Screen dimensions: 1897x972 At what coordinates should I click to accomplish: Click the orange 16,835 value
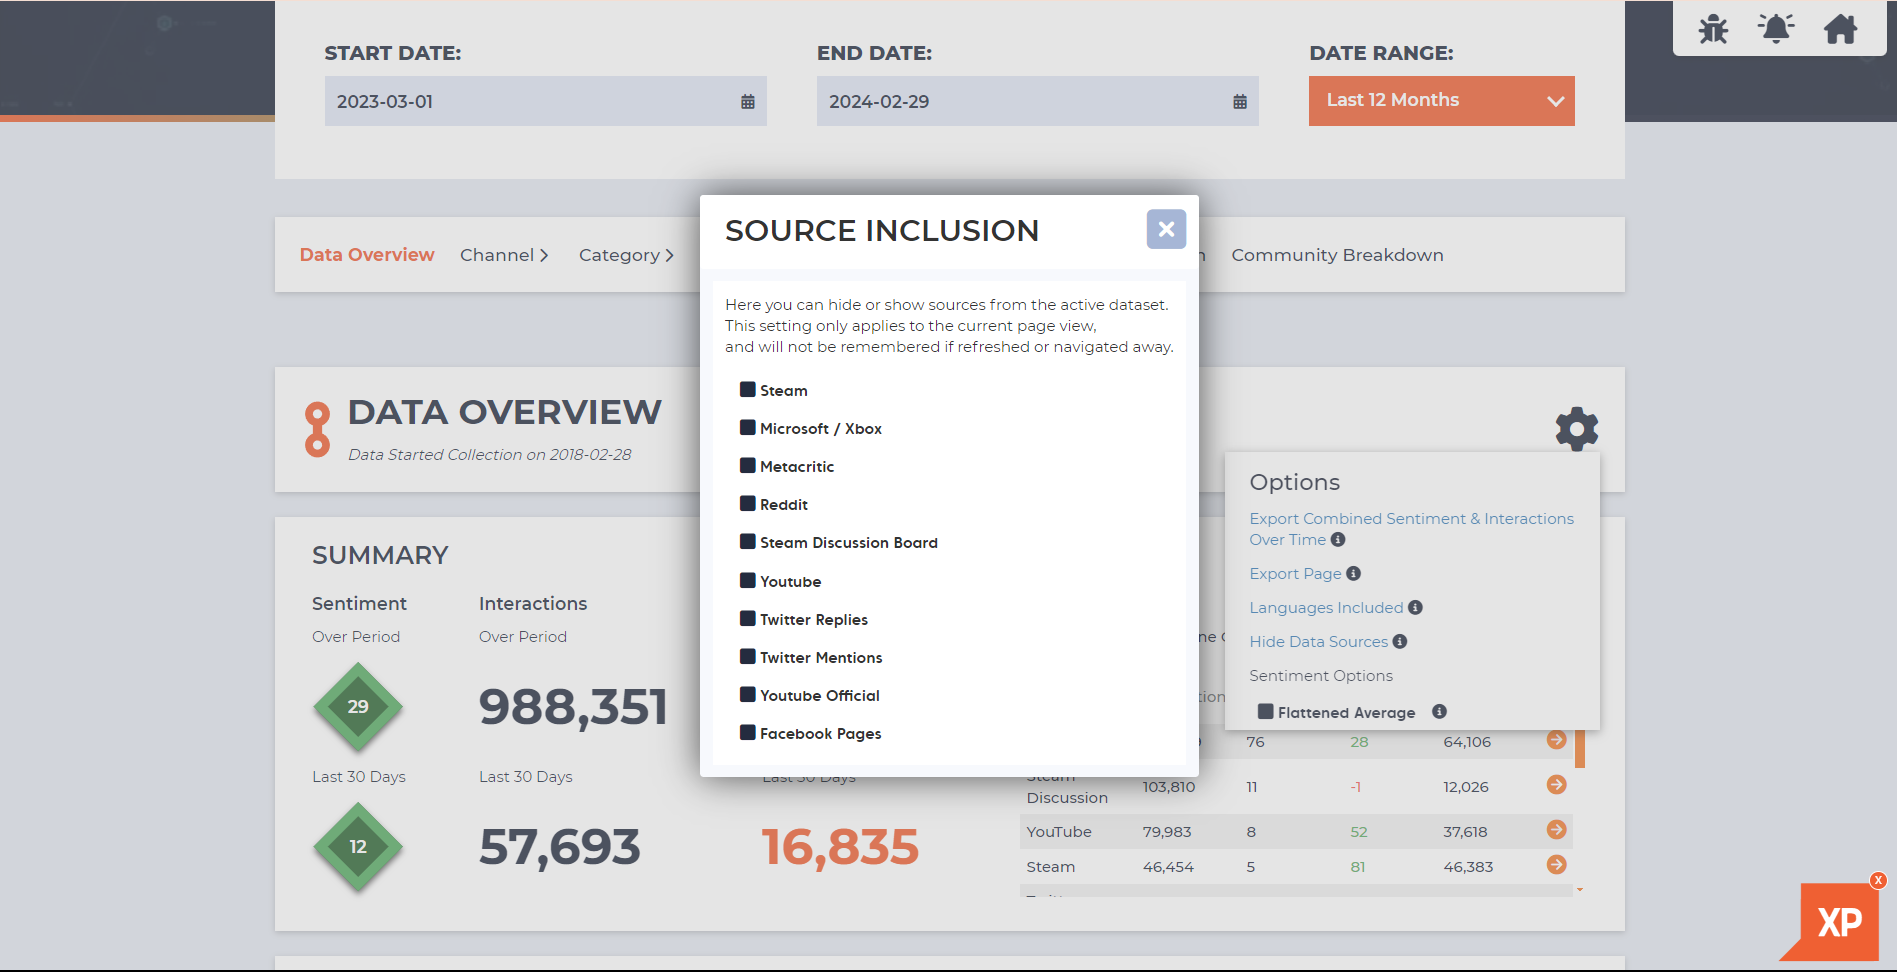(840, 847)
